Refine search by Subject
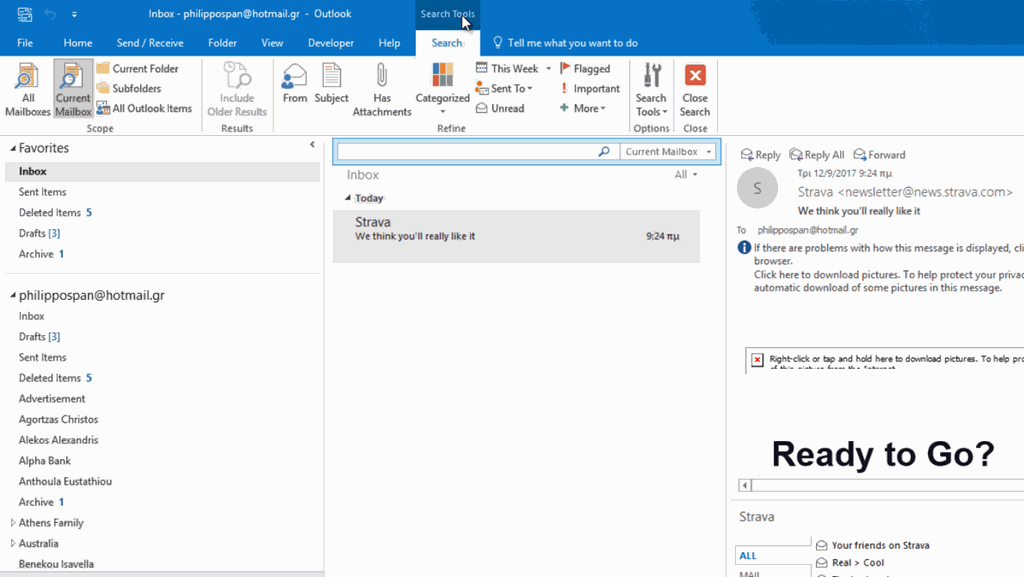Viewport: 1024px width, 577px height. 331,83
